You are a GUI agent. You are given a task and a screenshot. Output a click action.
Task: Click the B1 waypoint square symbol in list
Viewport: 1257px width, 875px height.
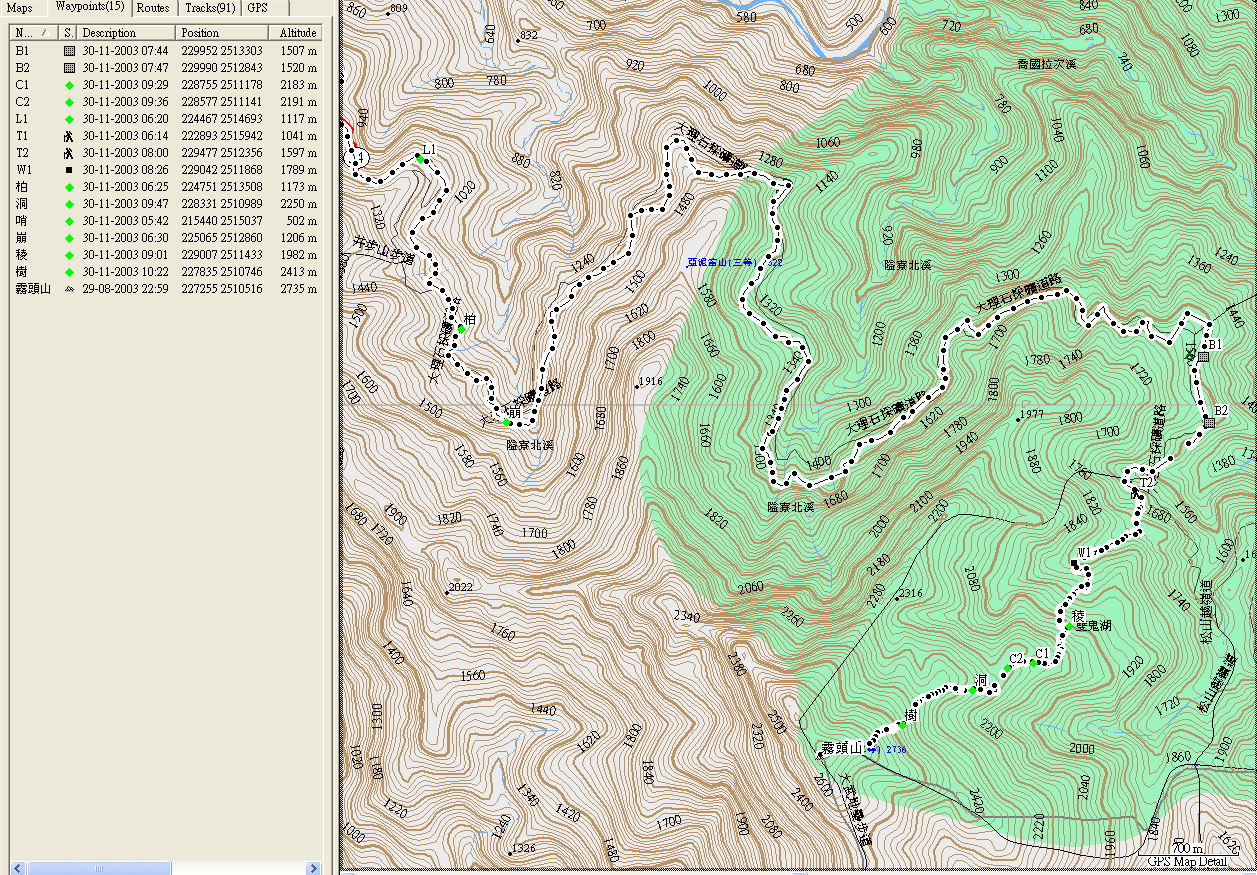pos(69,50)
